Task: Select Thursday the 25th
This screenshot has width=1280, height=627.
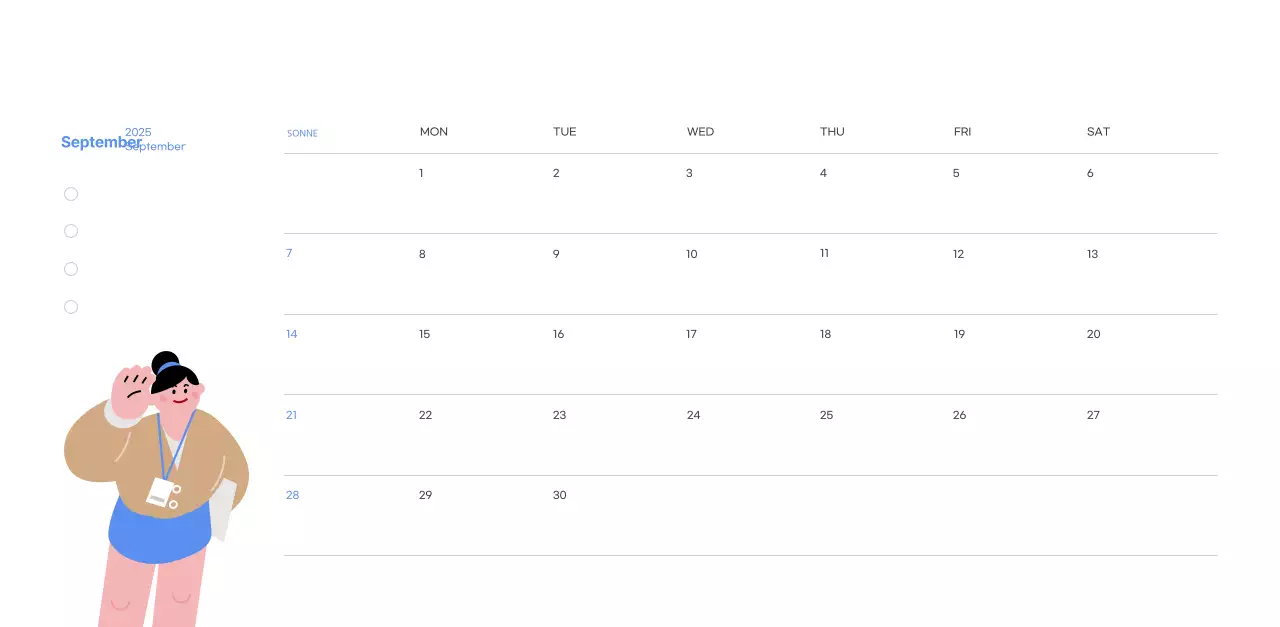Action: tap(826, 415)
